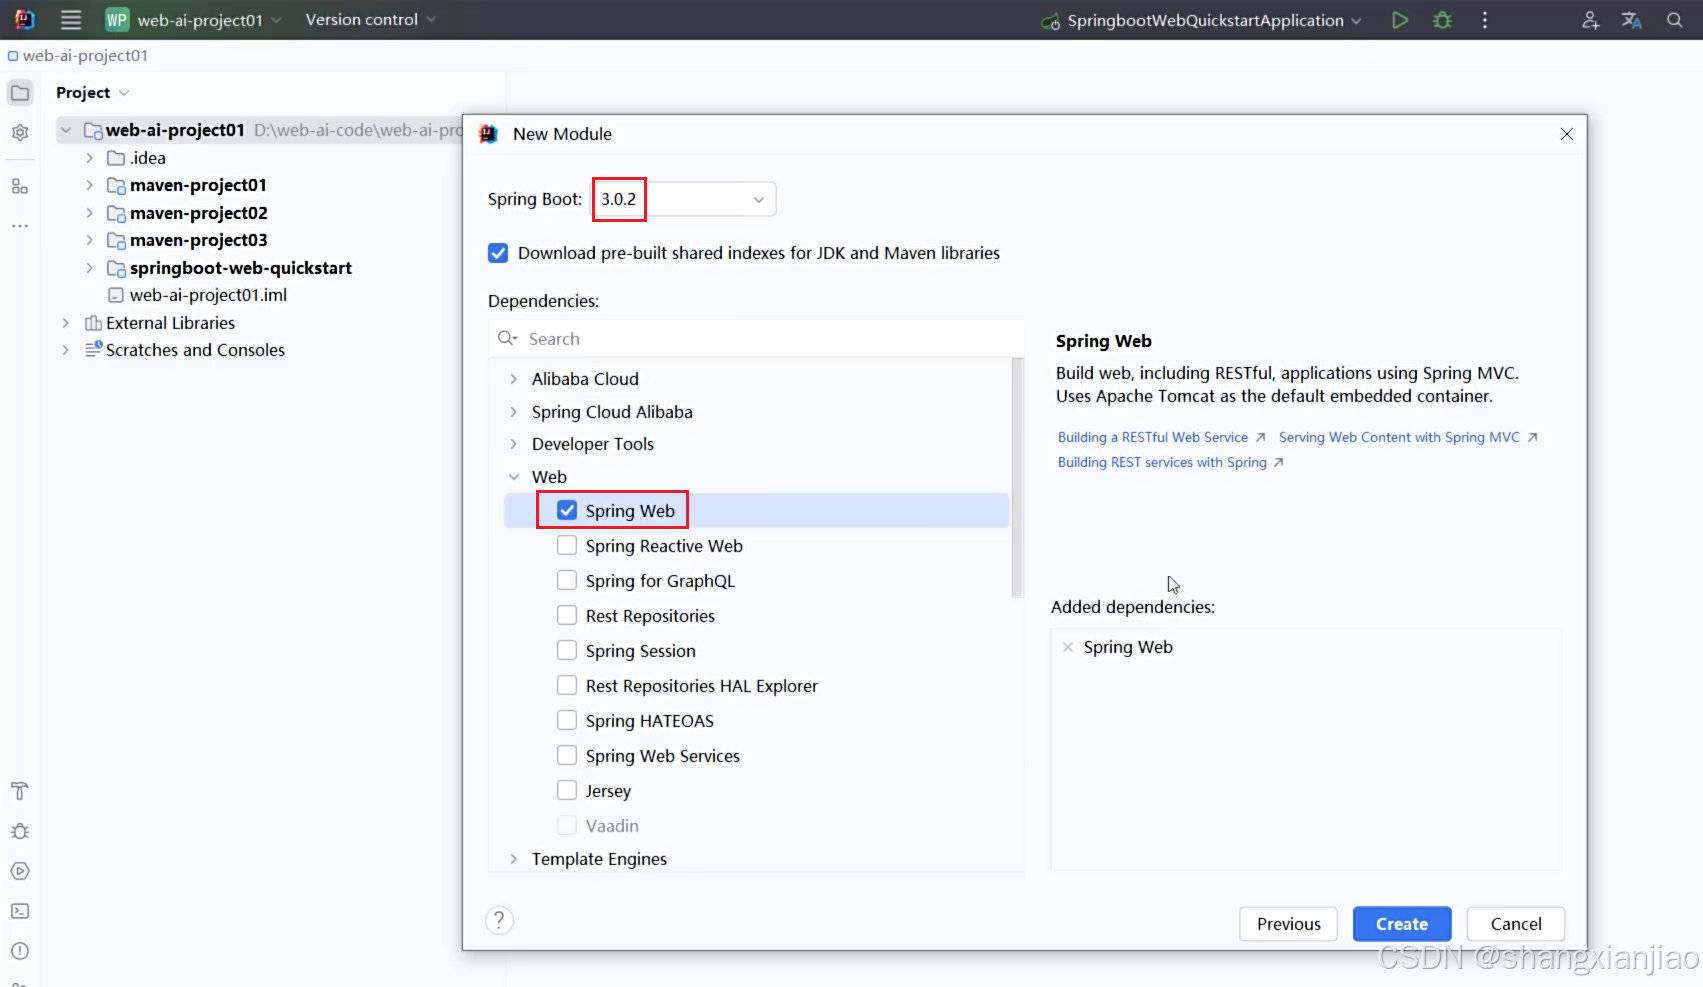This screenshot has height=987, width=1703.
Task: Select maven-project03 in the project tree
Action: [x=198, y=240]
